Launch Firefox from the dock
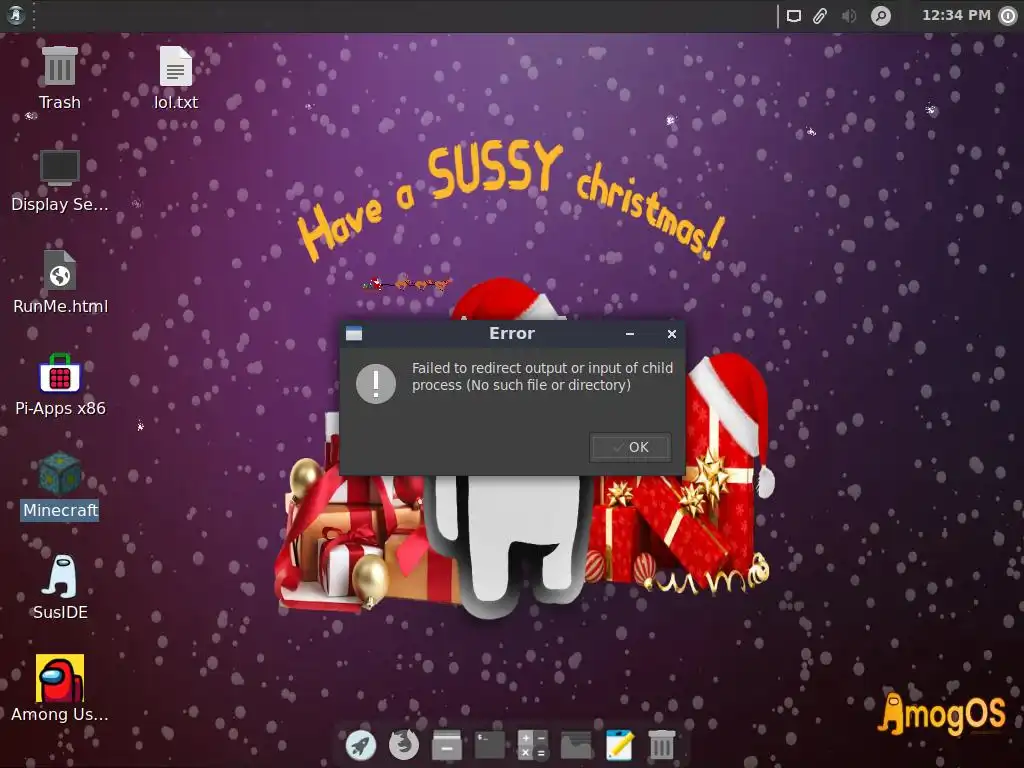This screenshot has height=768, width=1024. click(404, 745)
